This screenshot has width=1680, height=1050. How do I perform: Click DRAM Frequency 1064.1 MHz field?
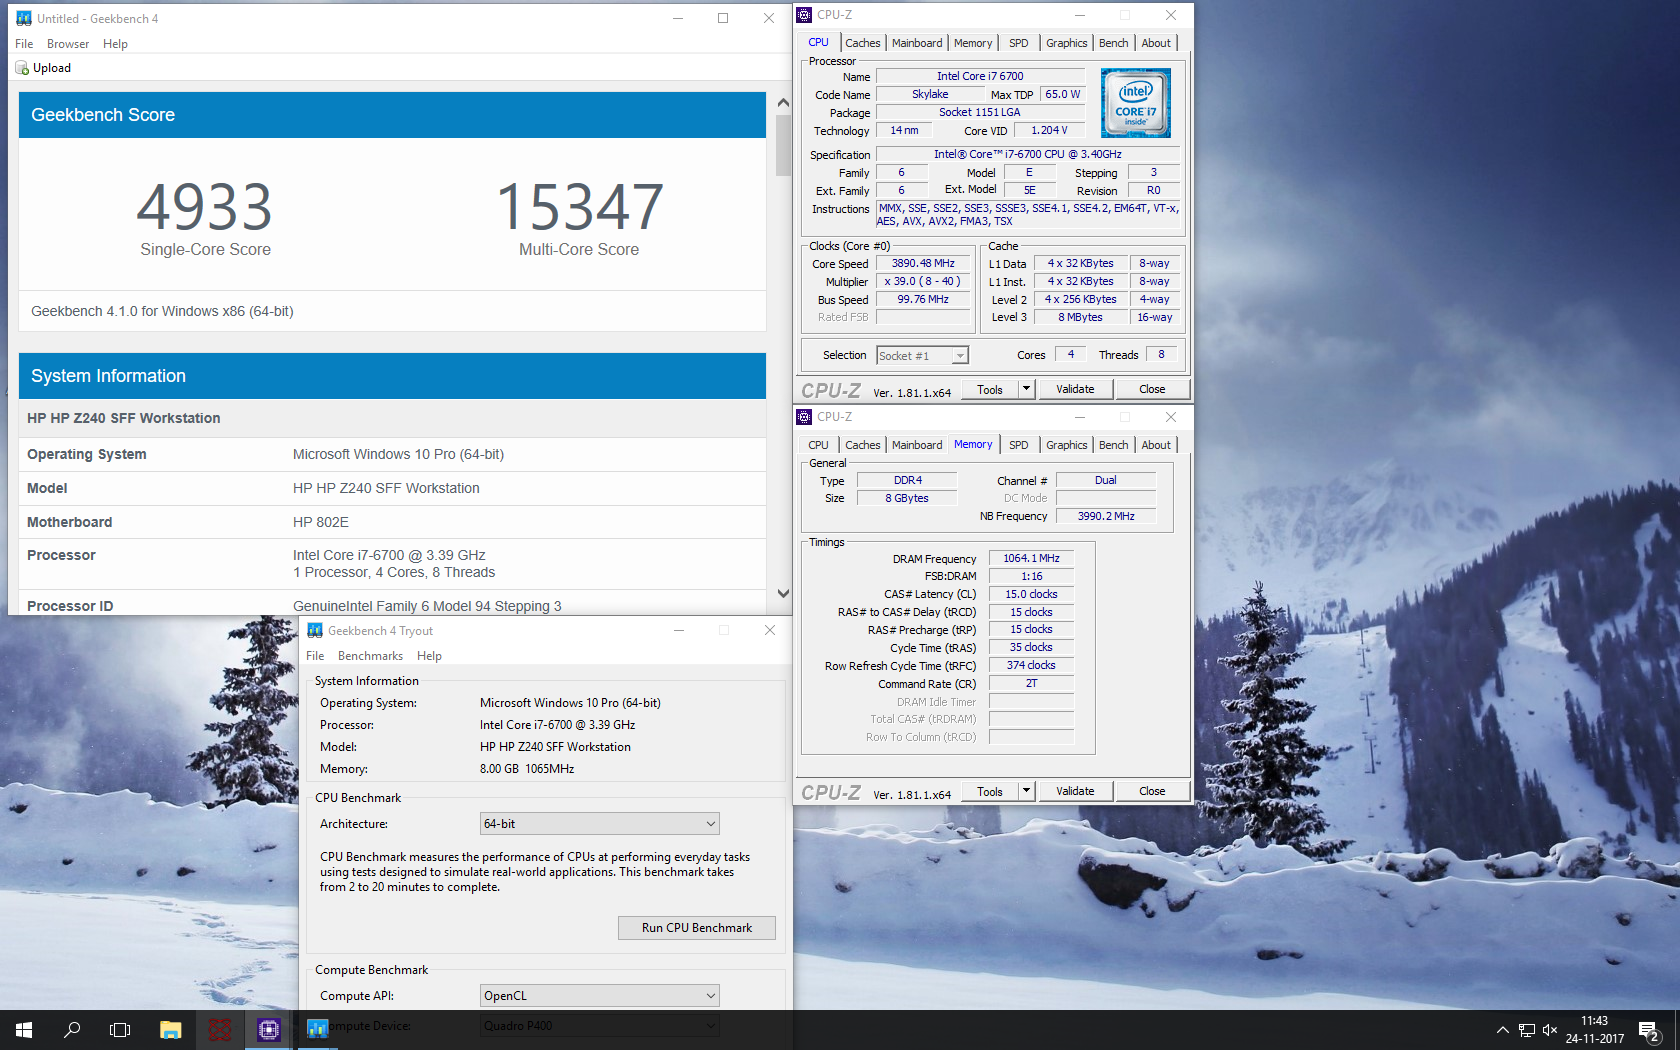1031,559
